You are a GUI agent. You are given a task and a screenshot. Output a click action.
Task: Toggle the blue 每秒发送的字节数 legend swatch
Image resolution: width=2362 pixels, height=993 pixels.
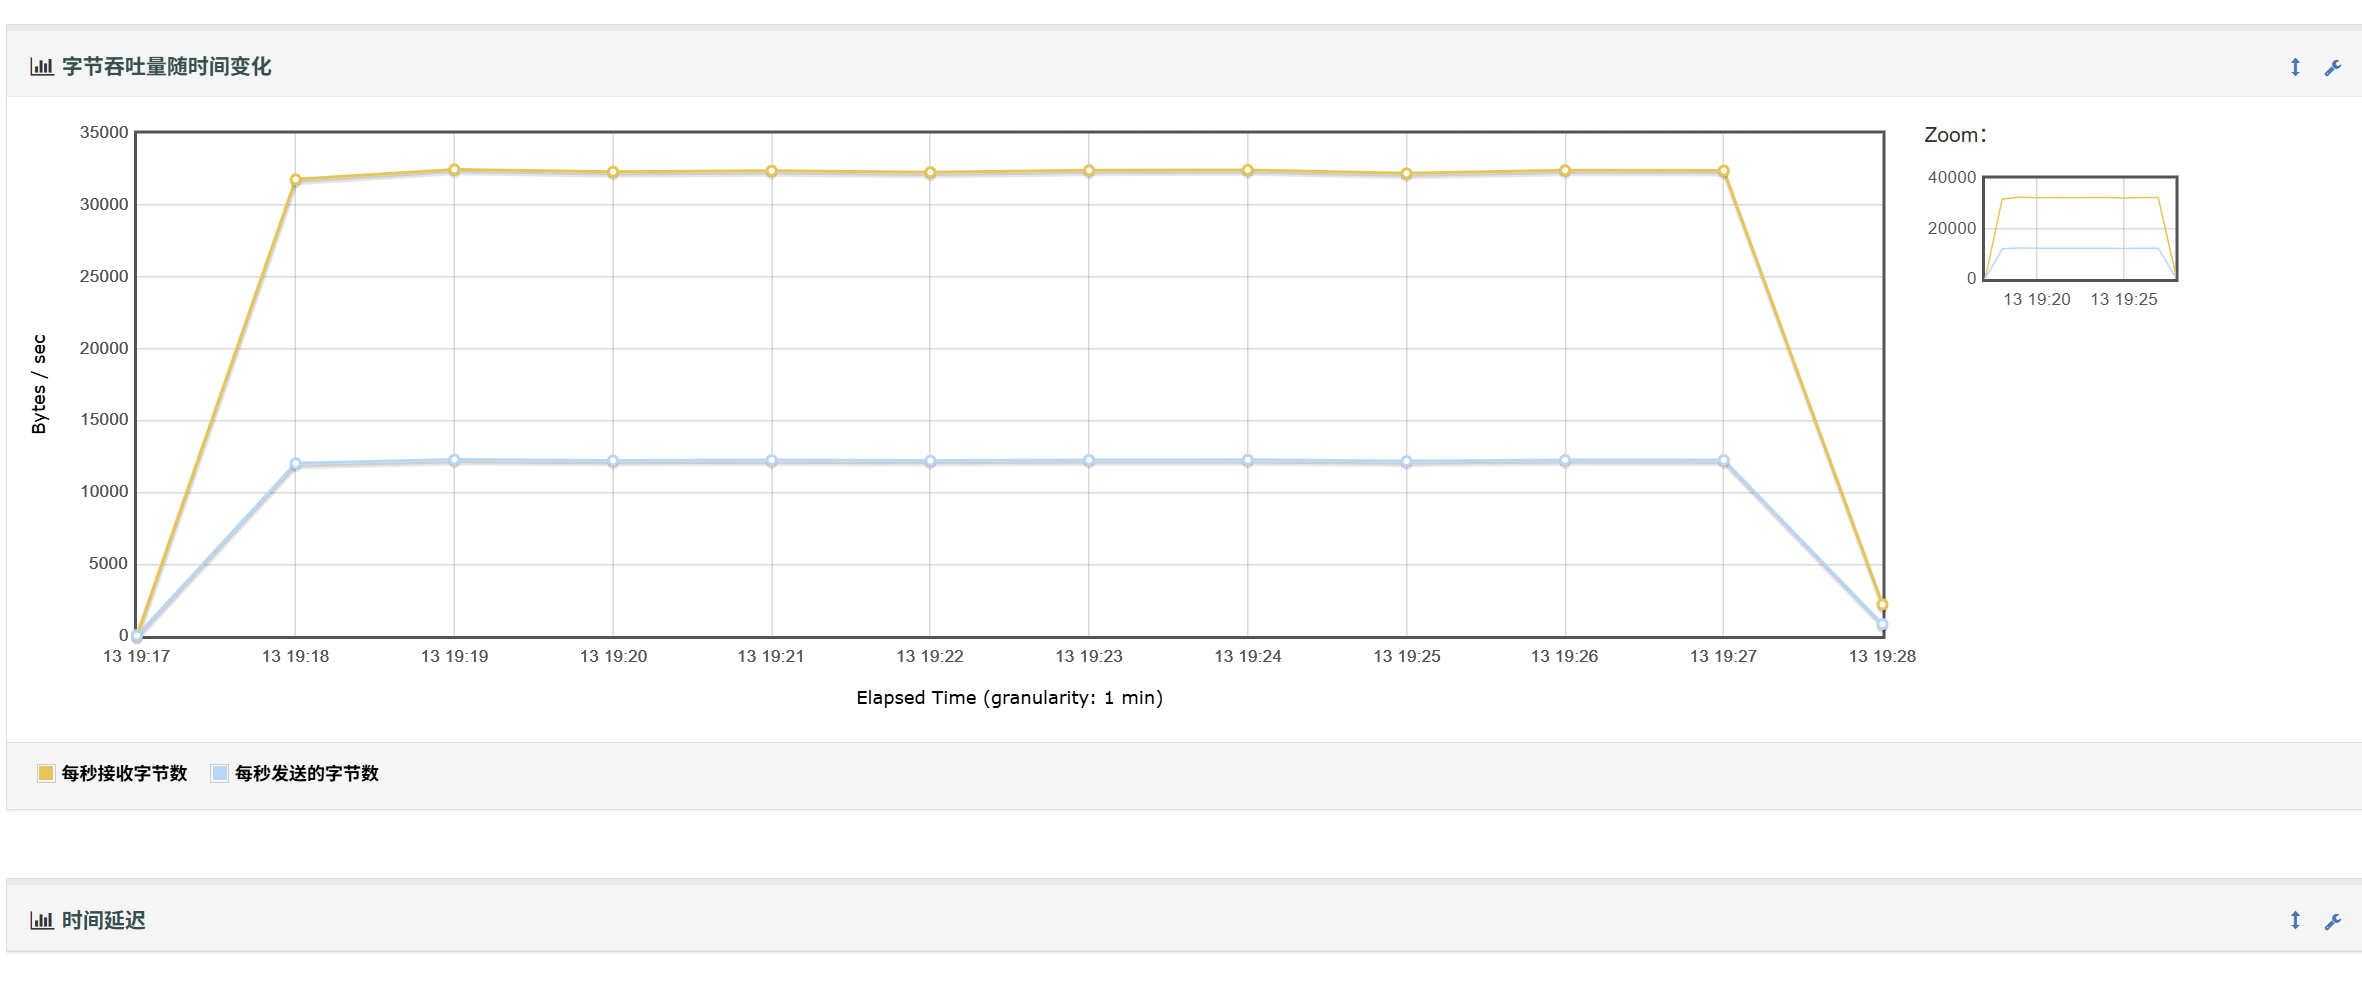pos(219,773)
